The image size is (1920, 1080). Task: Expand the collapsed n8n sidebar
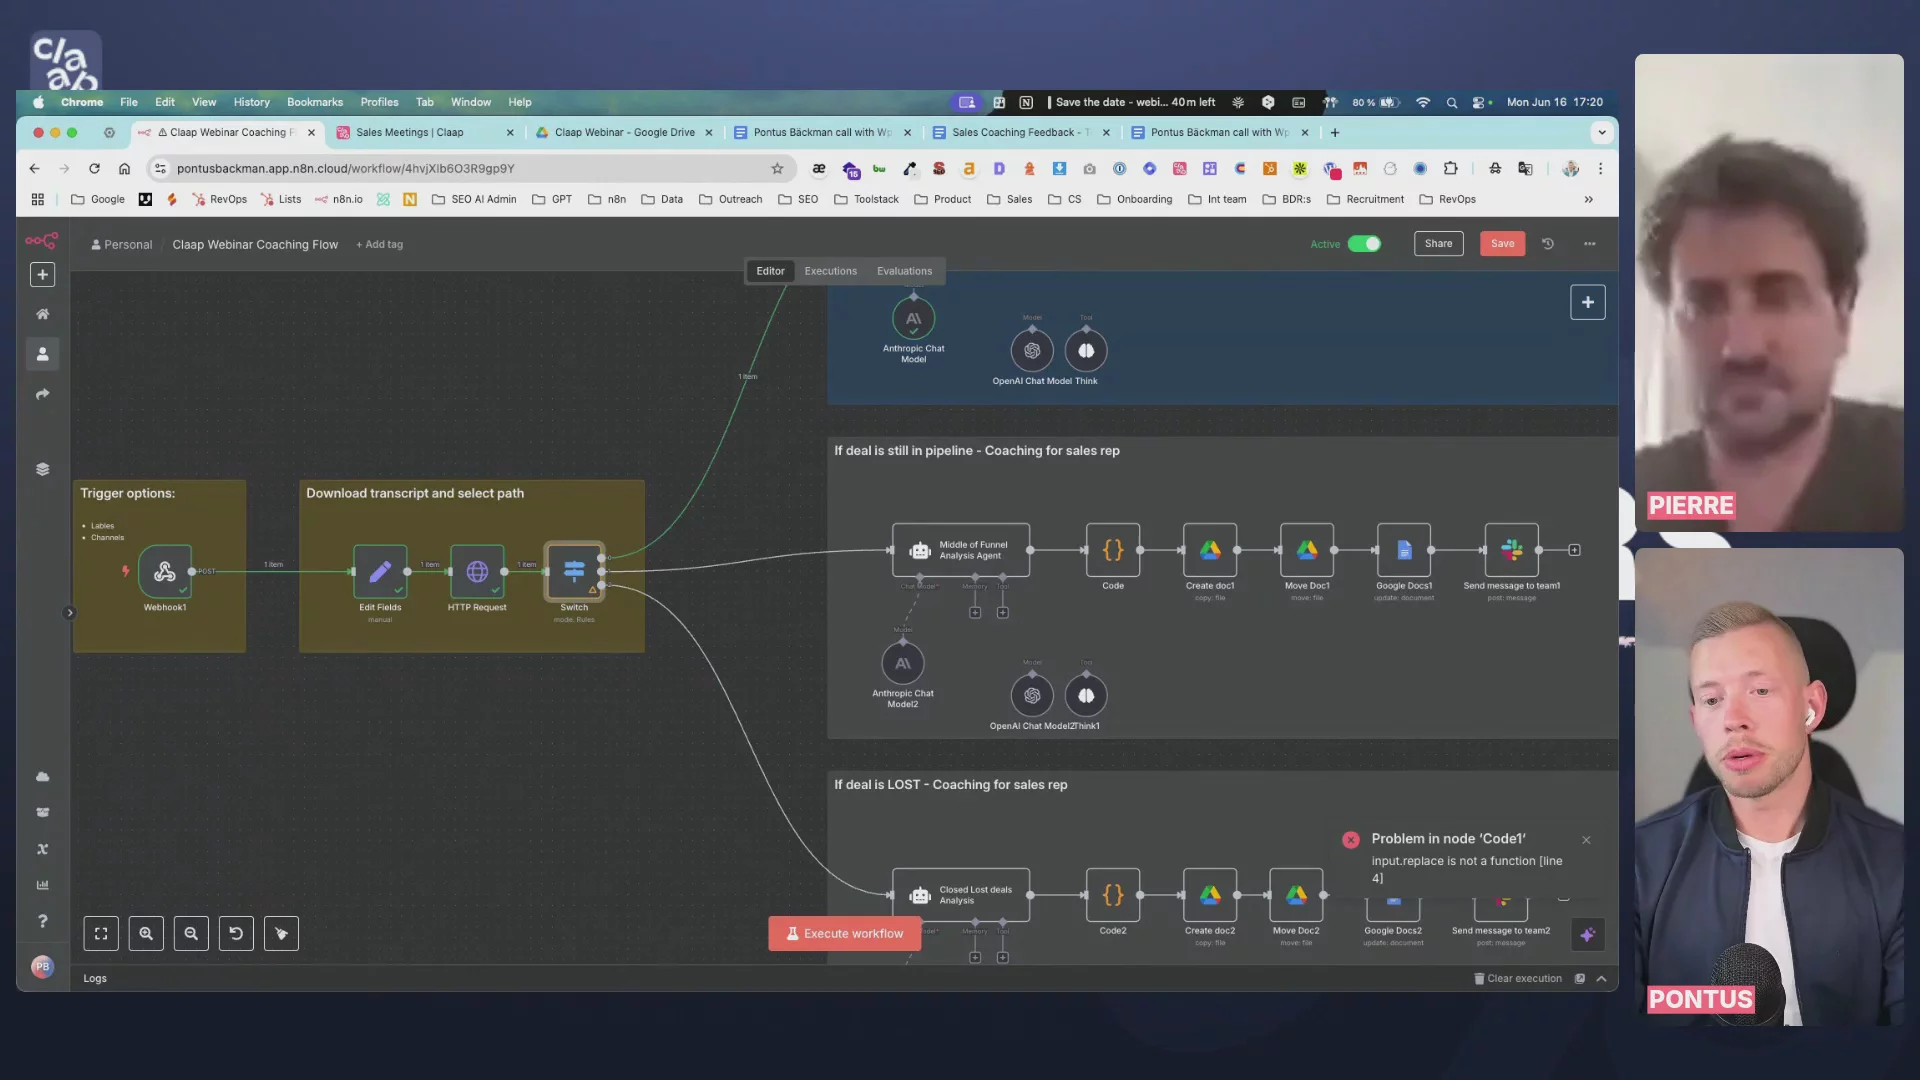(69, 613)
